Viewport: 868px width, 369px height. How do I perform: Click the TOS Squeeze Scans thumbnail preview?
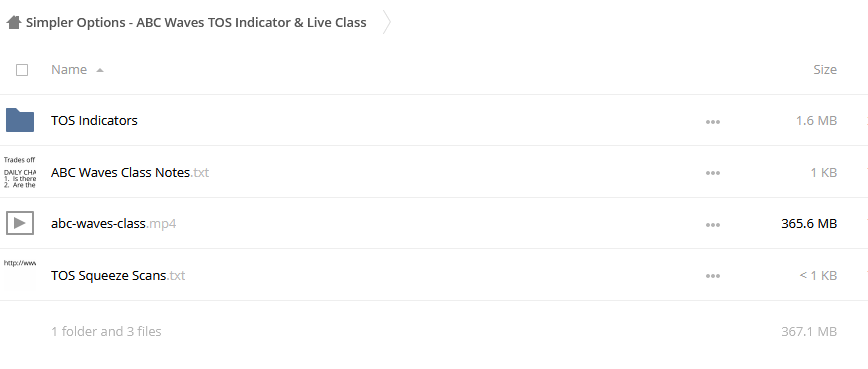[20, 275]
